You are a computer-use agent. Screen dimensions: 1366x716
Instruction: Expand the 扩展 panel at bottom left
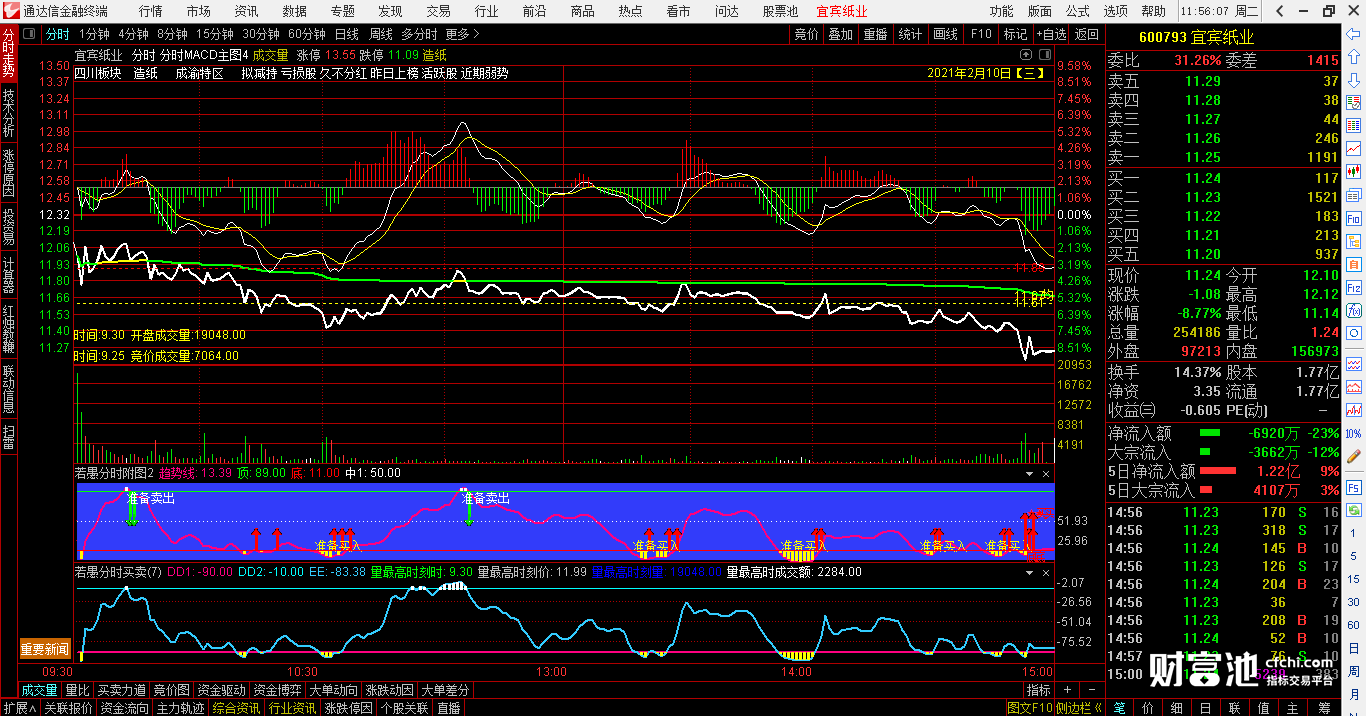[x=20, y=708]
